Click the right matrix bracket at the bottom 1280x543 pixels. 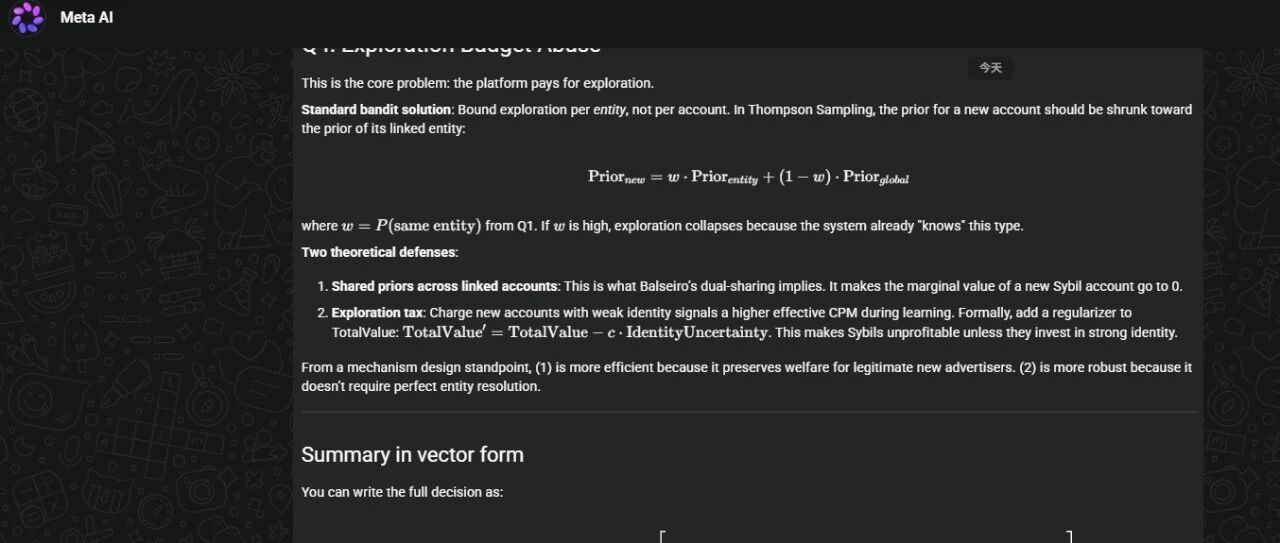1068,537
